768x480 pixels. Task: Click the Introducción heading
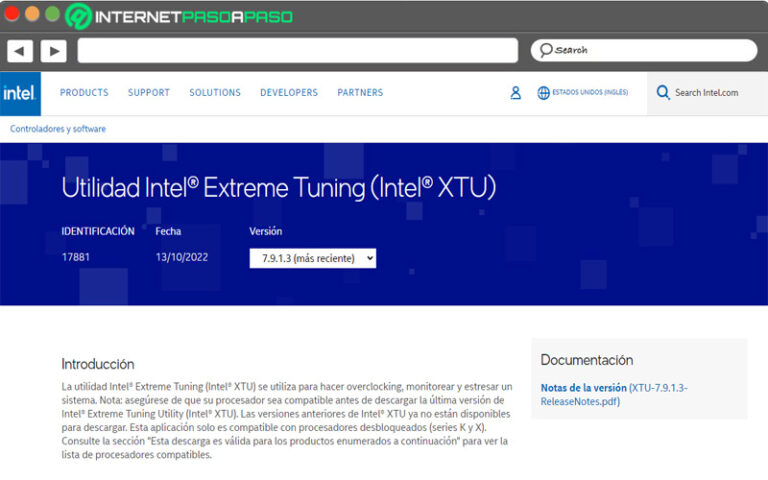[x=98, y=364]
